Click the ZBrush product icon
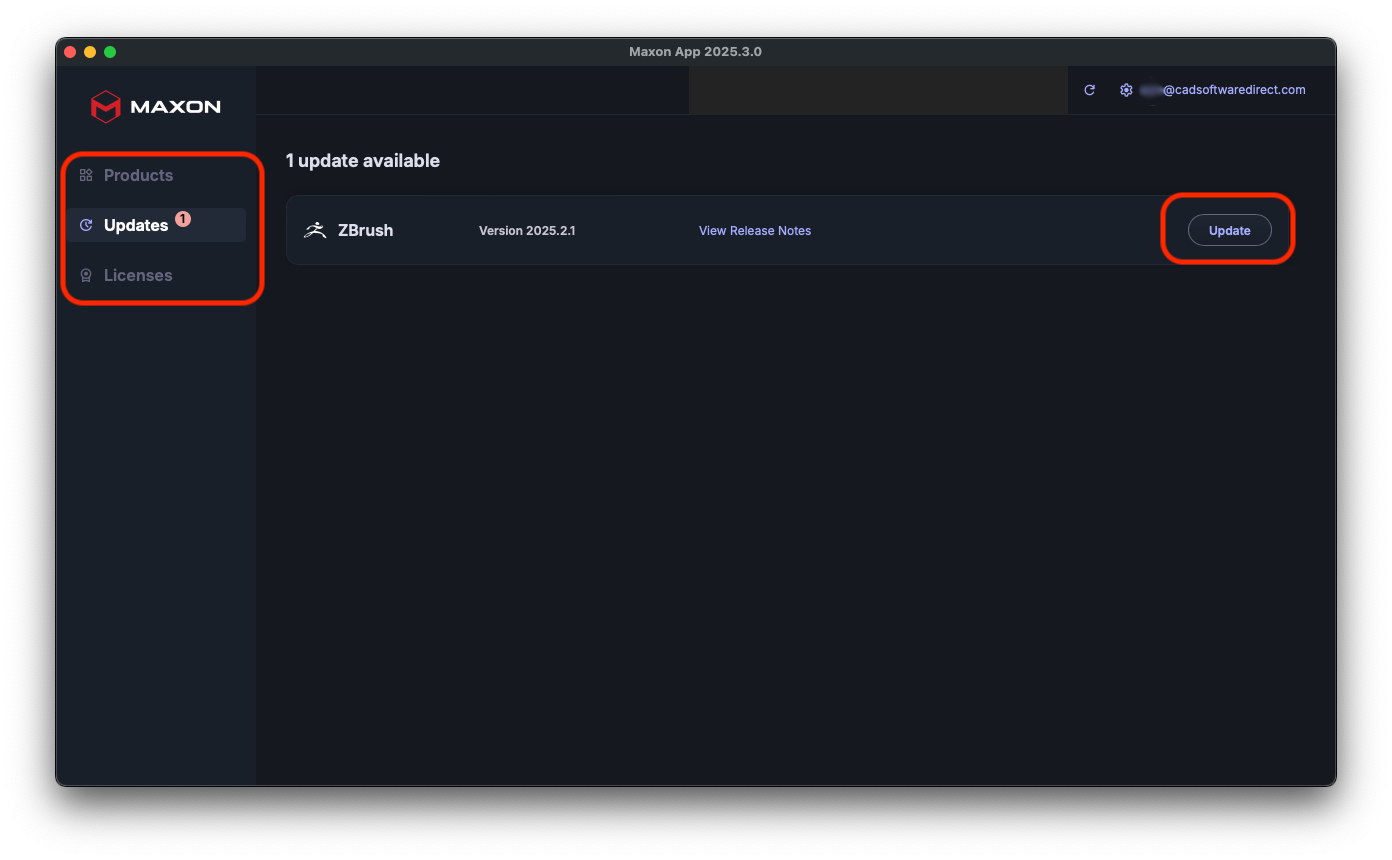Screen dimensions: 1392x860 [315, 230]
